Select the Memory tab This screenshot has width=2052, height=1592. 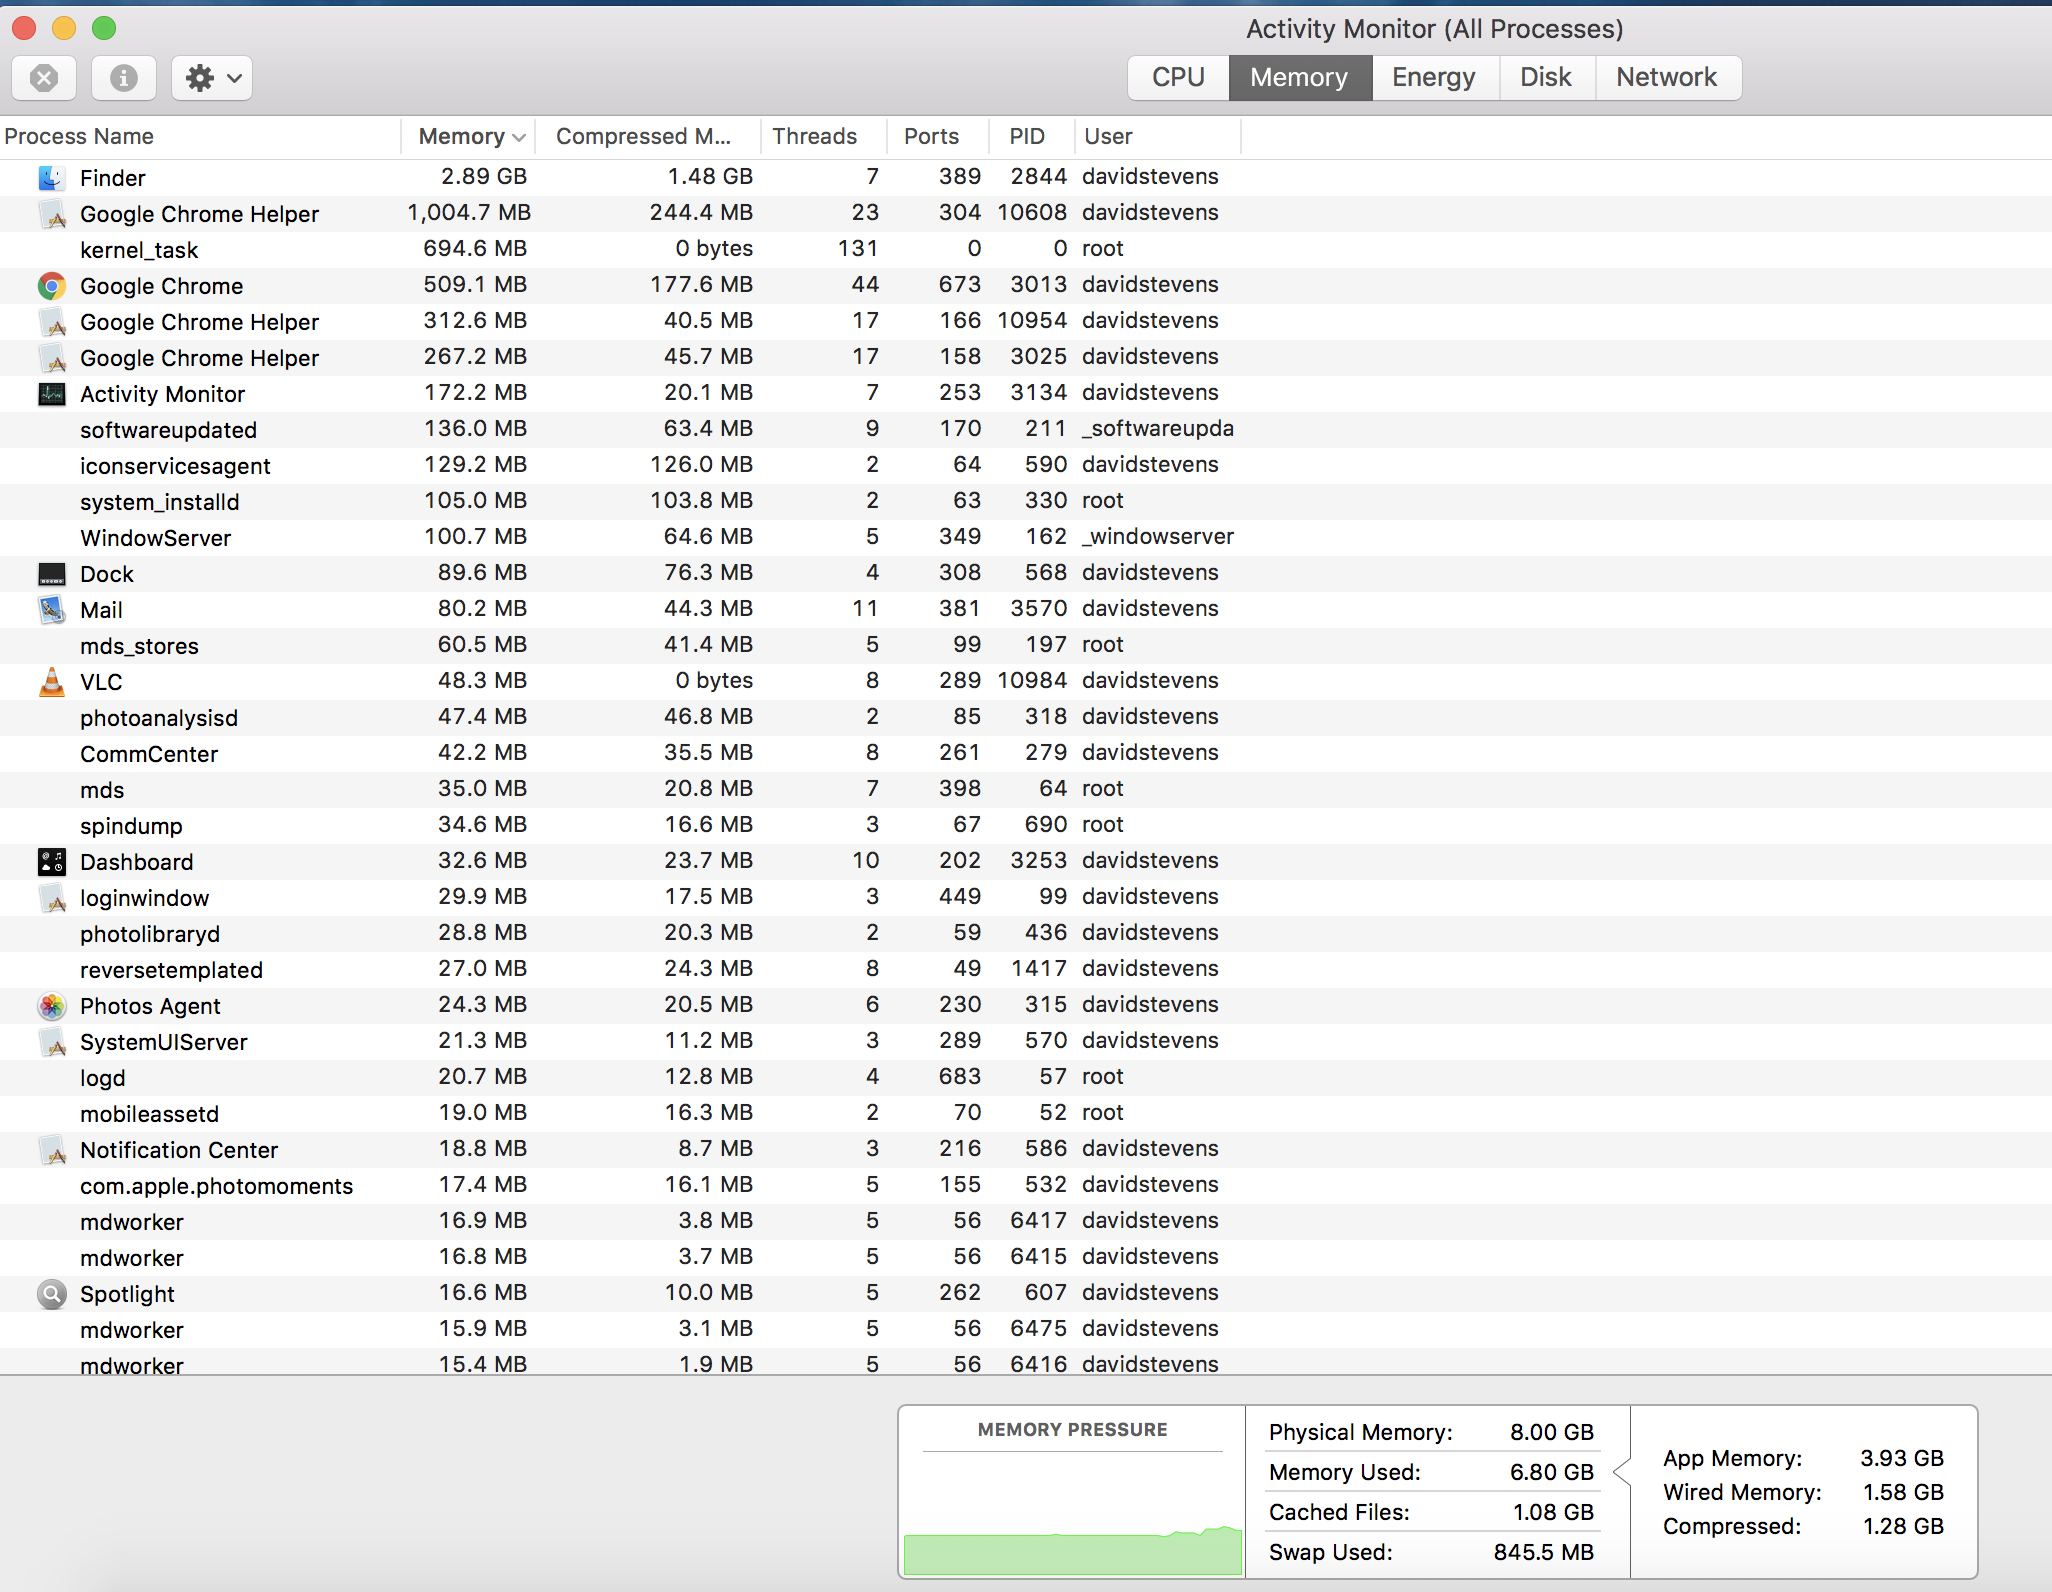pos(1299,78)
